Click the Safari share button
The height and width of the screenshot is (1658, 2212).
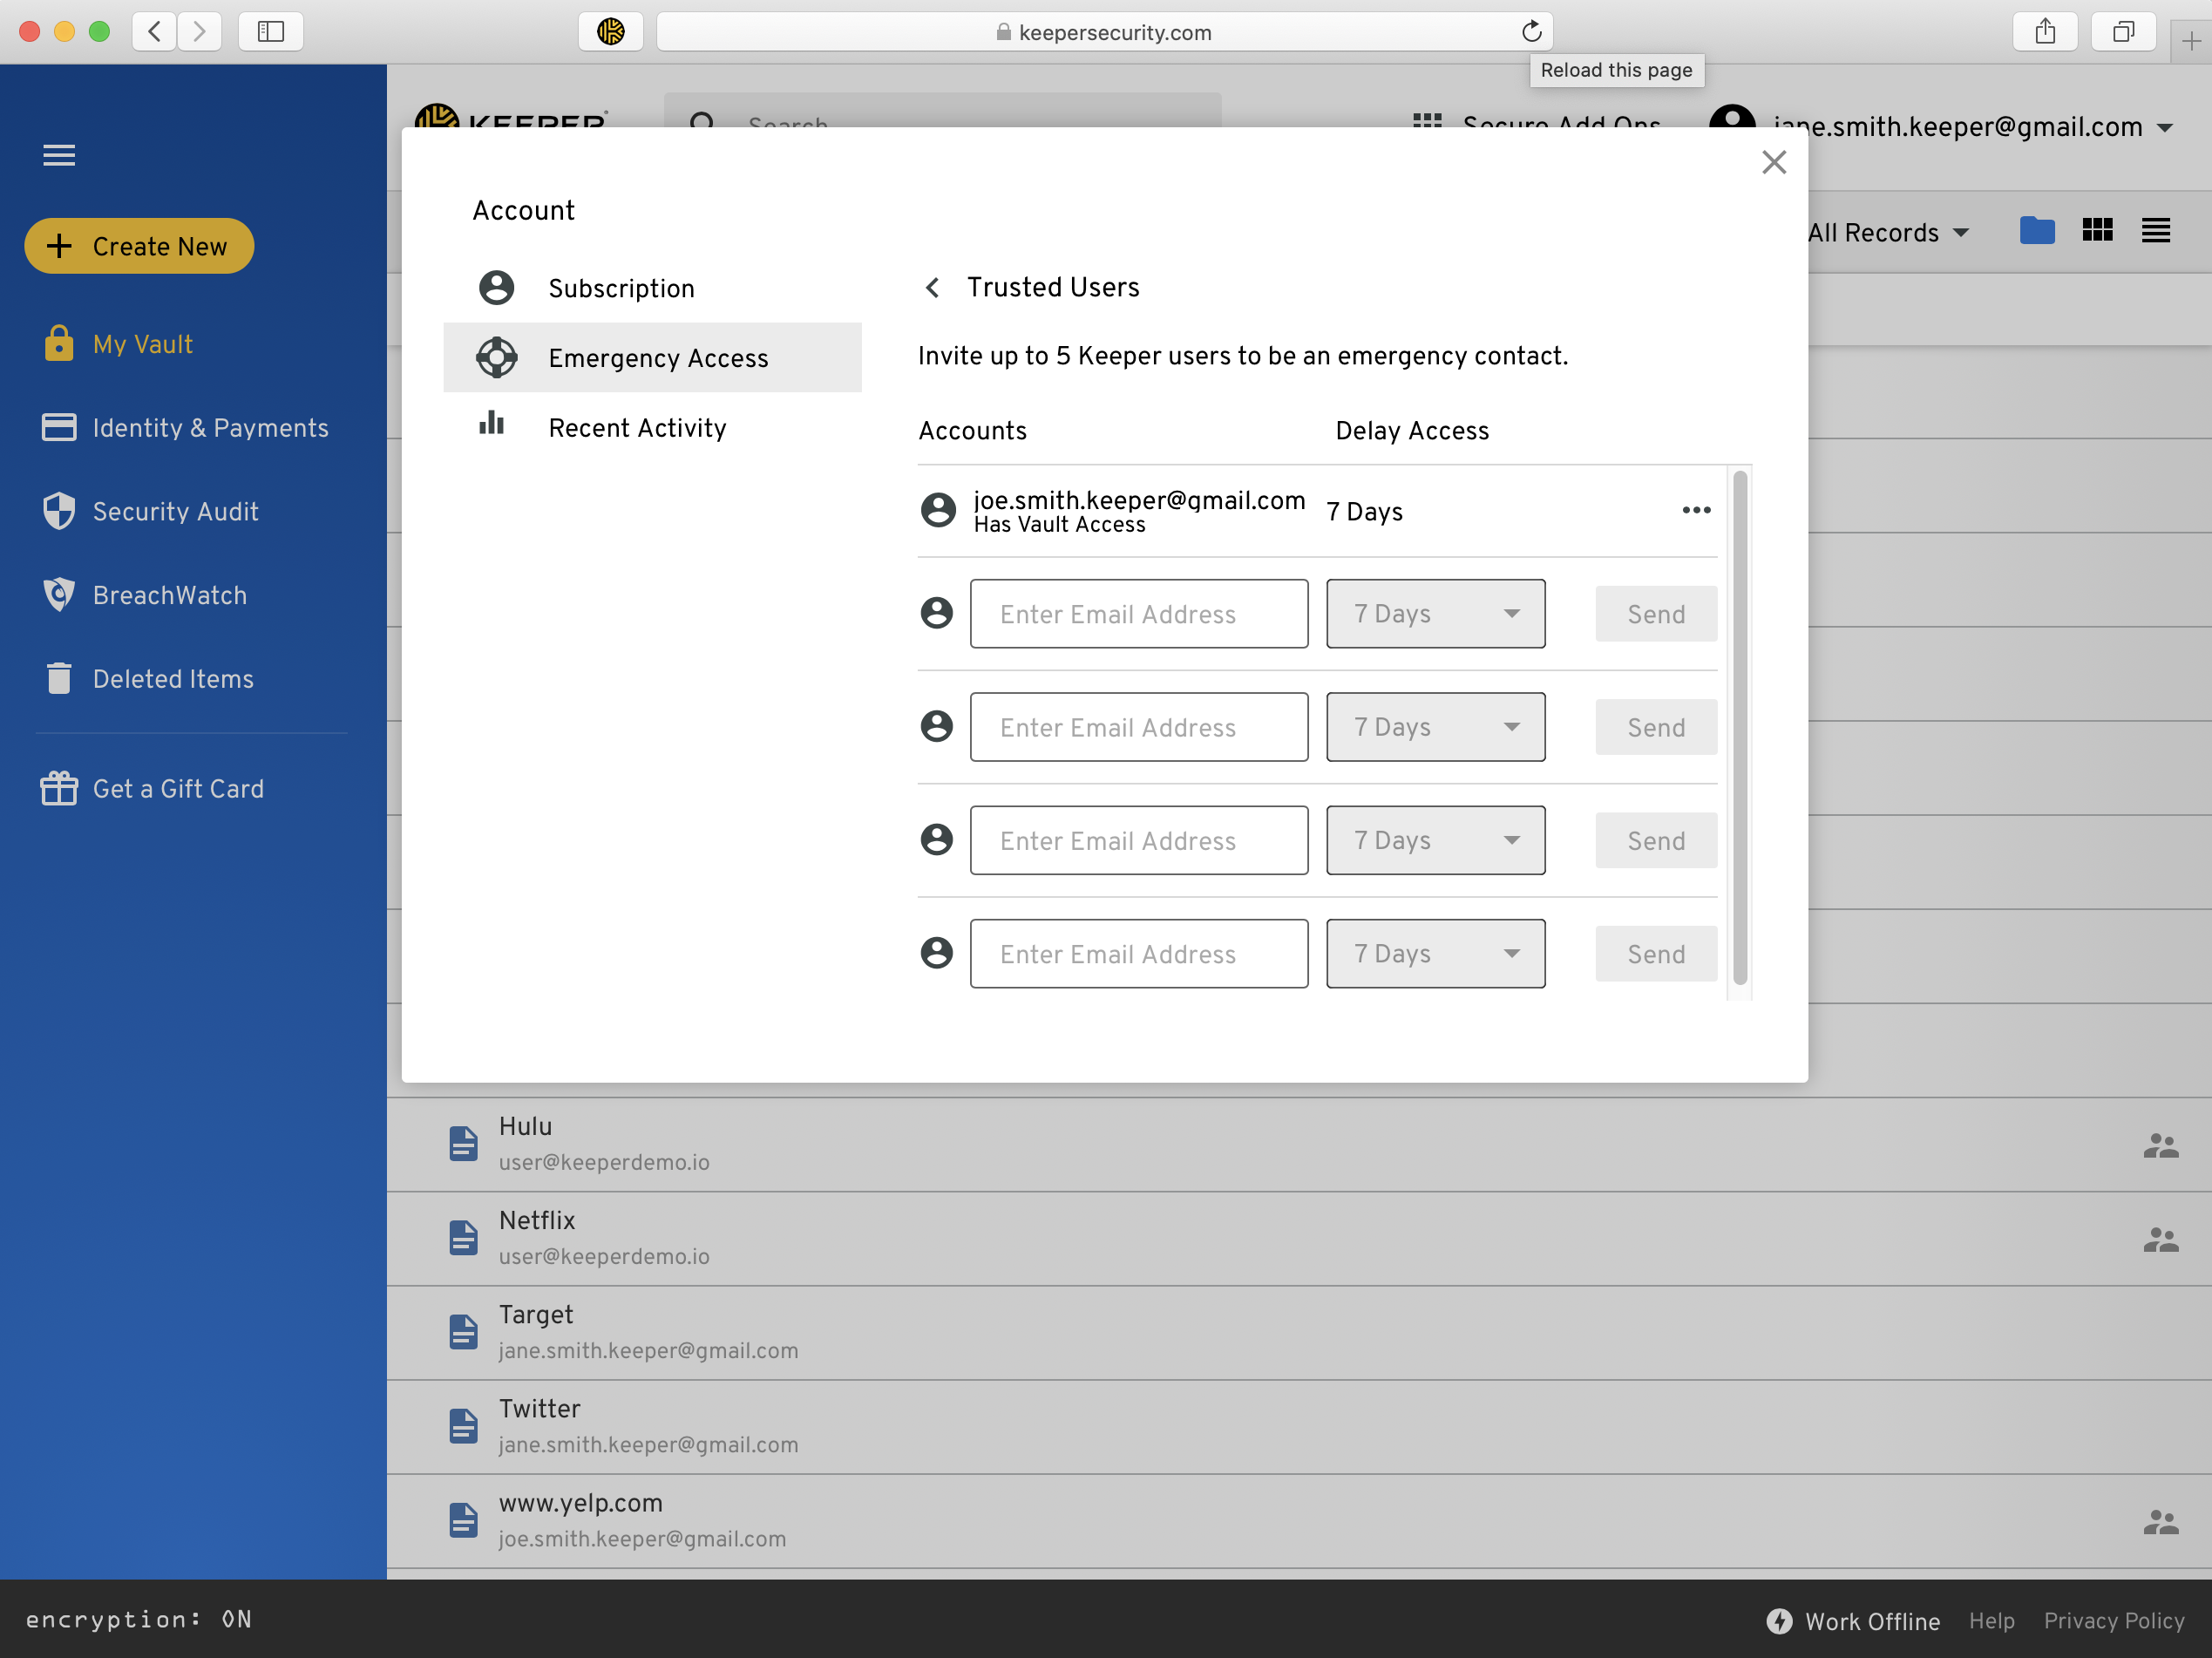click(x=2045, y=32)
